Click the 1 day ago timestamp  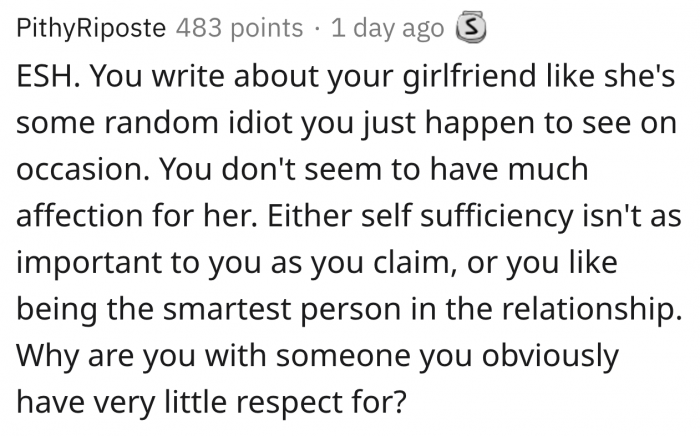[388, 28]
